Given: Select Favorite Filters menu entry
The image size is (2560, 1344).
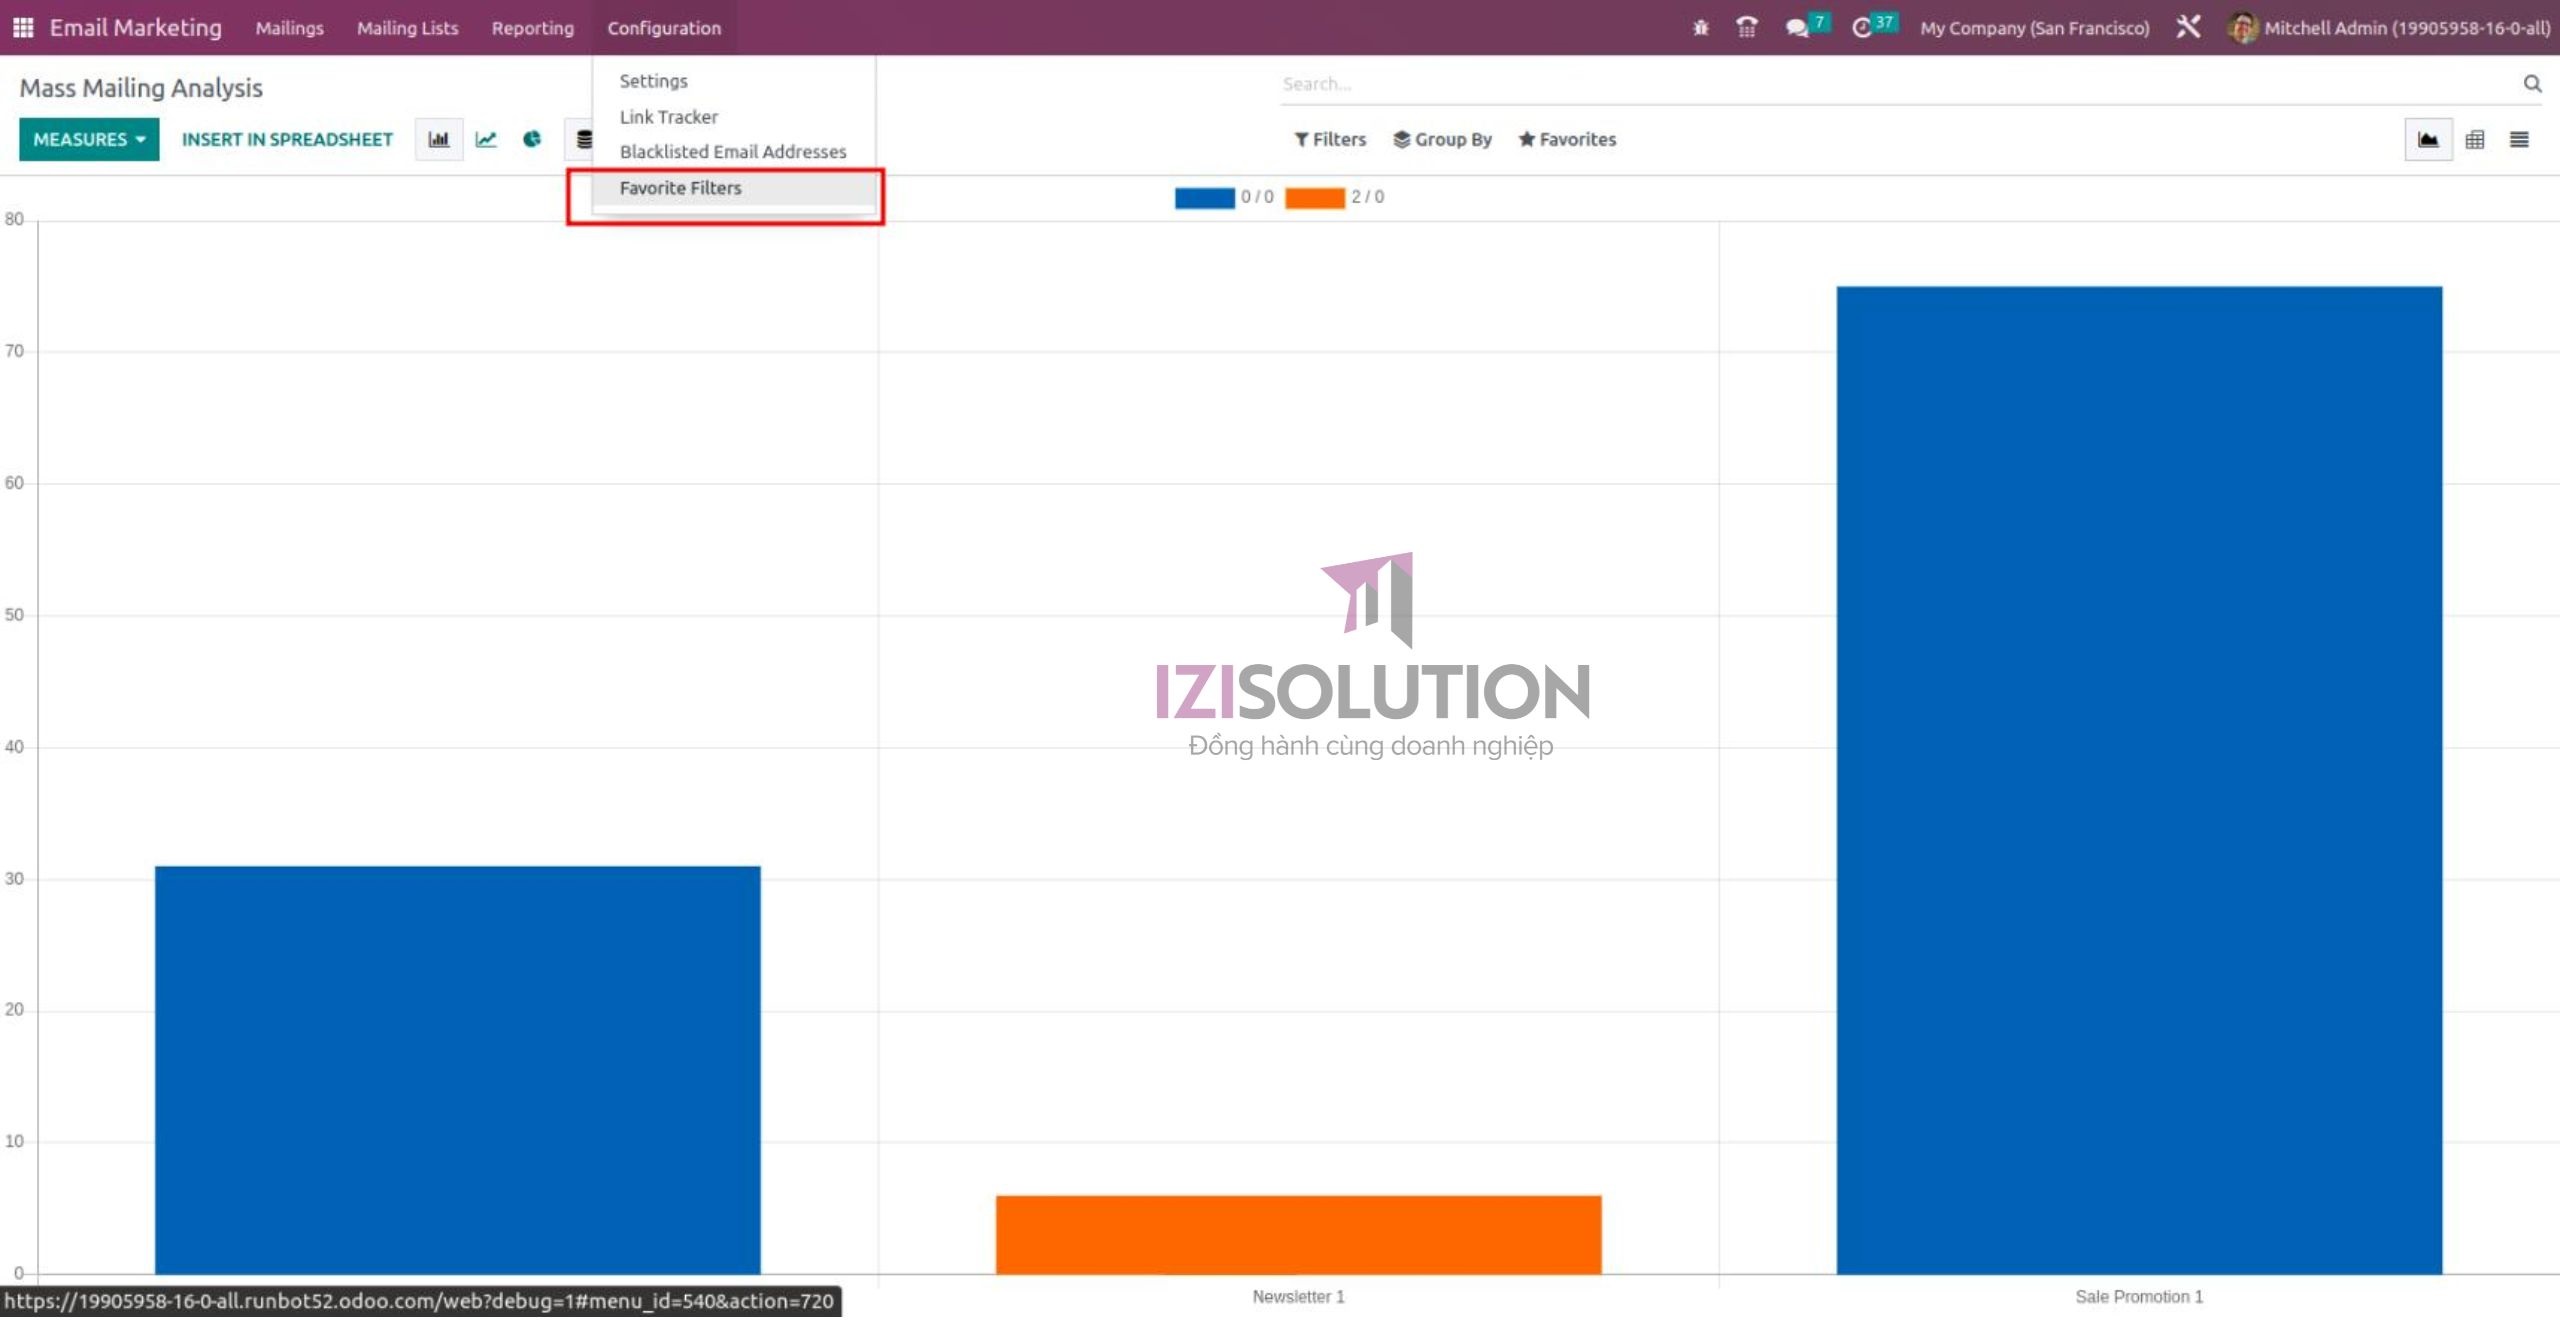Looking at the screenshot, I should pos(681,190).
